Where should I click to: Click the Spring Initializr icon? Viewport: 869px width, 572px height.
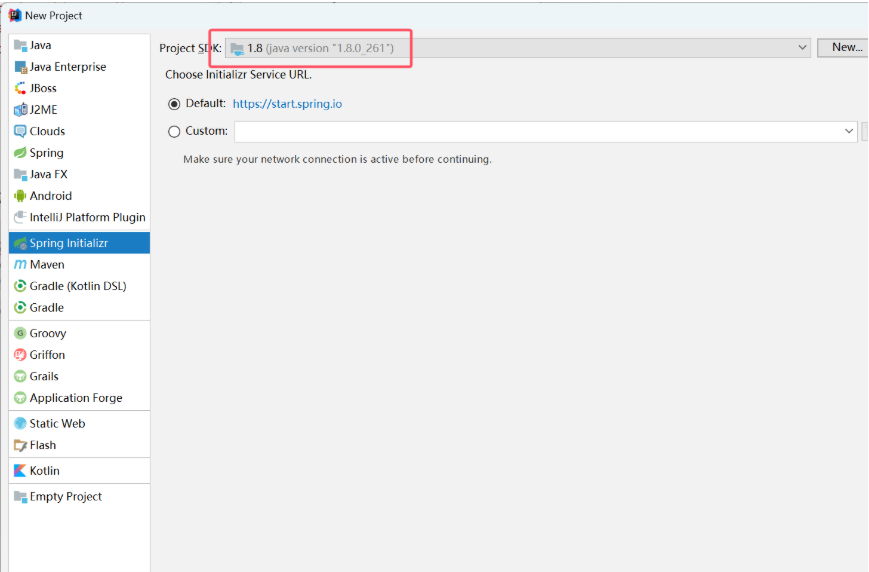click(21, 243)
